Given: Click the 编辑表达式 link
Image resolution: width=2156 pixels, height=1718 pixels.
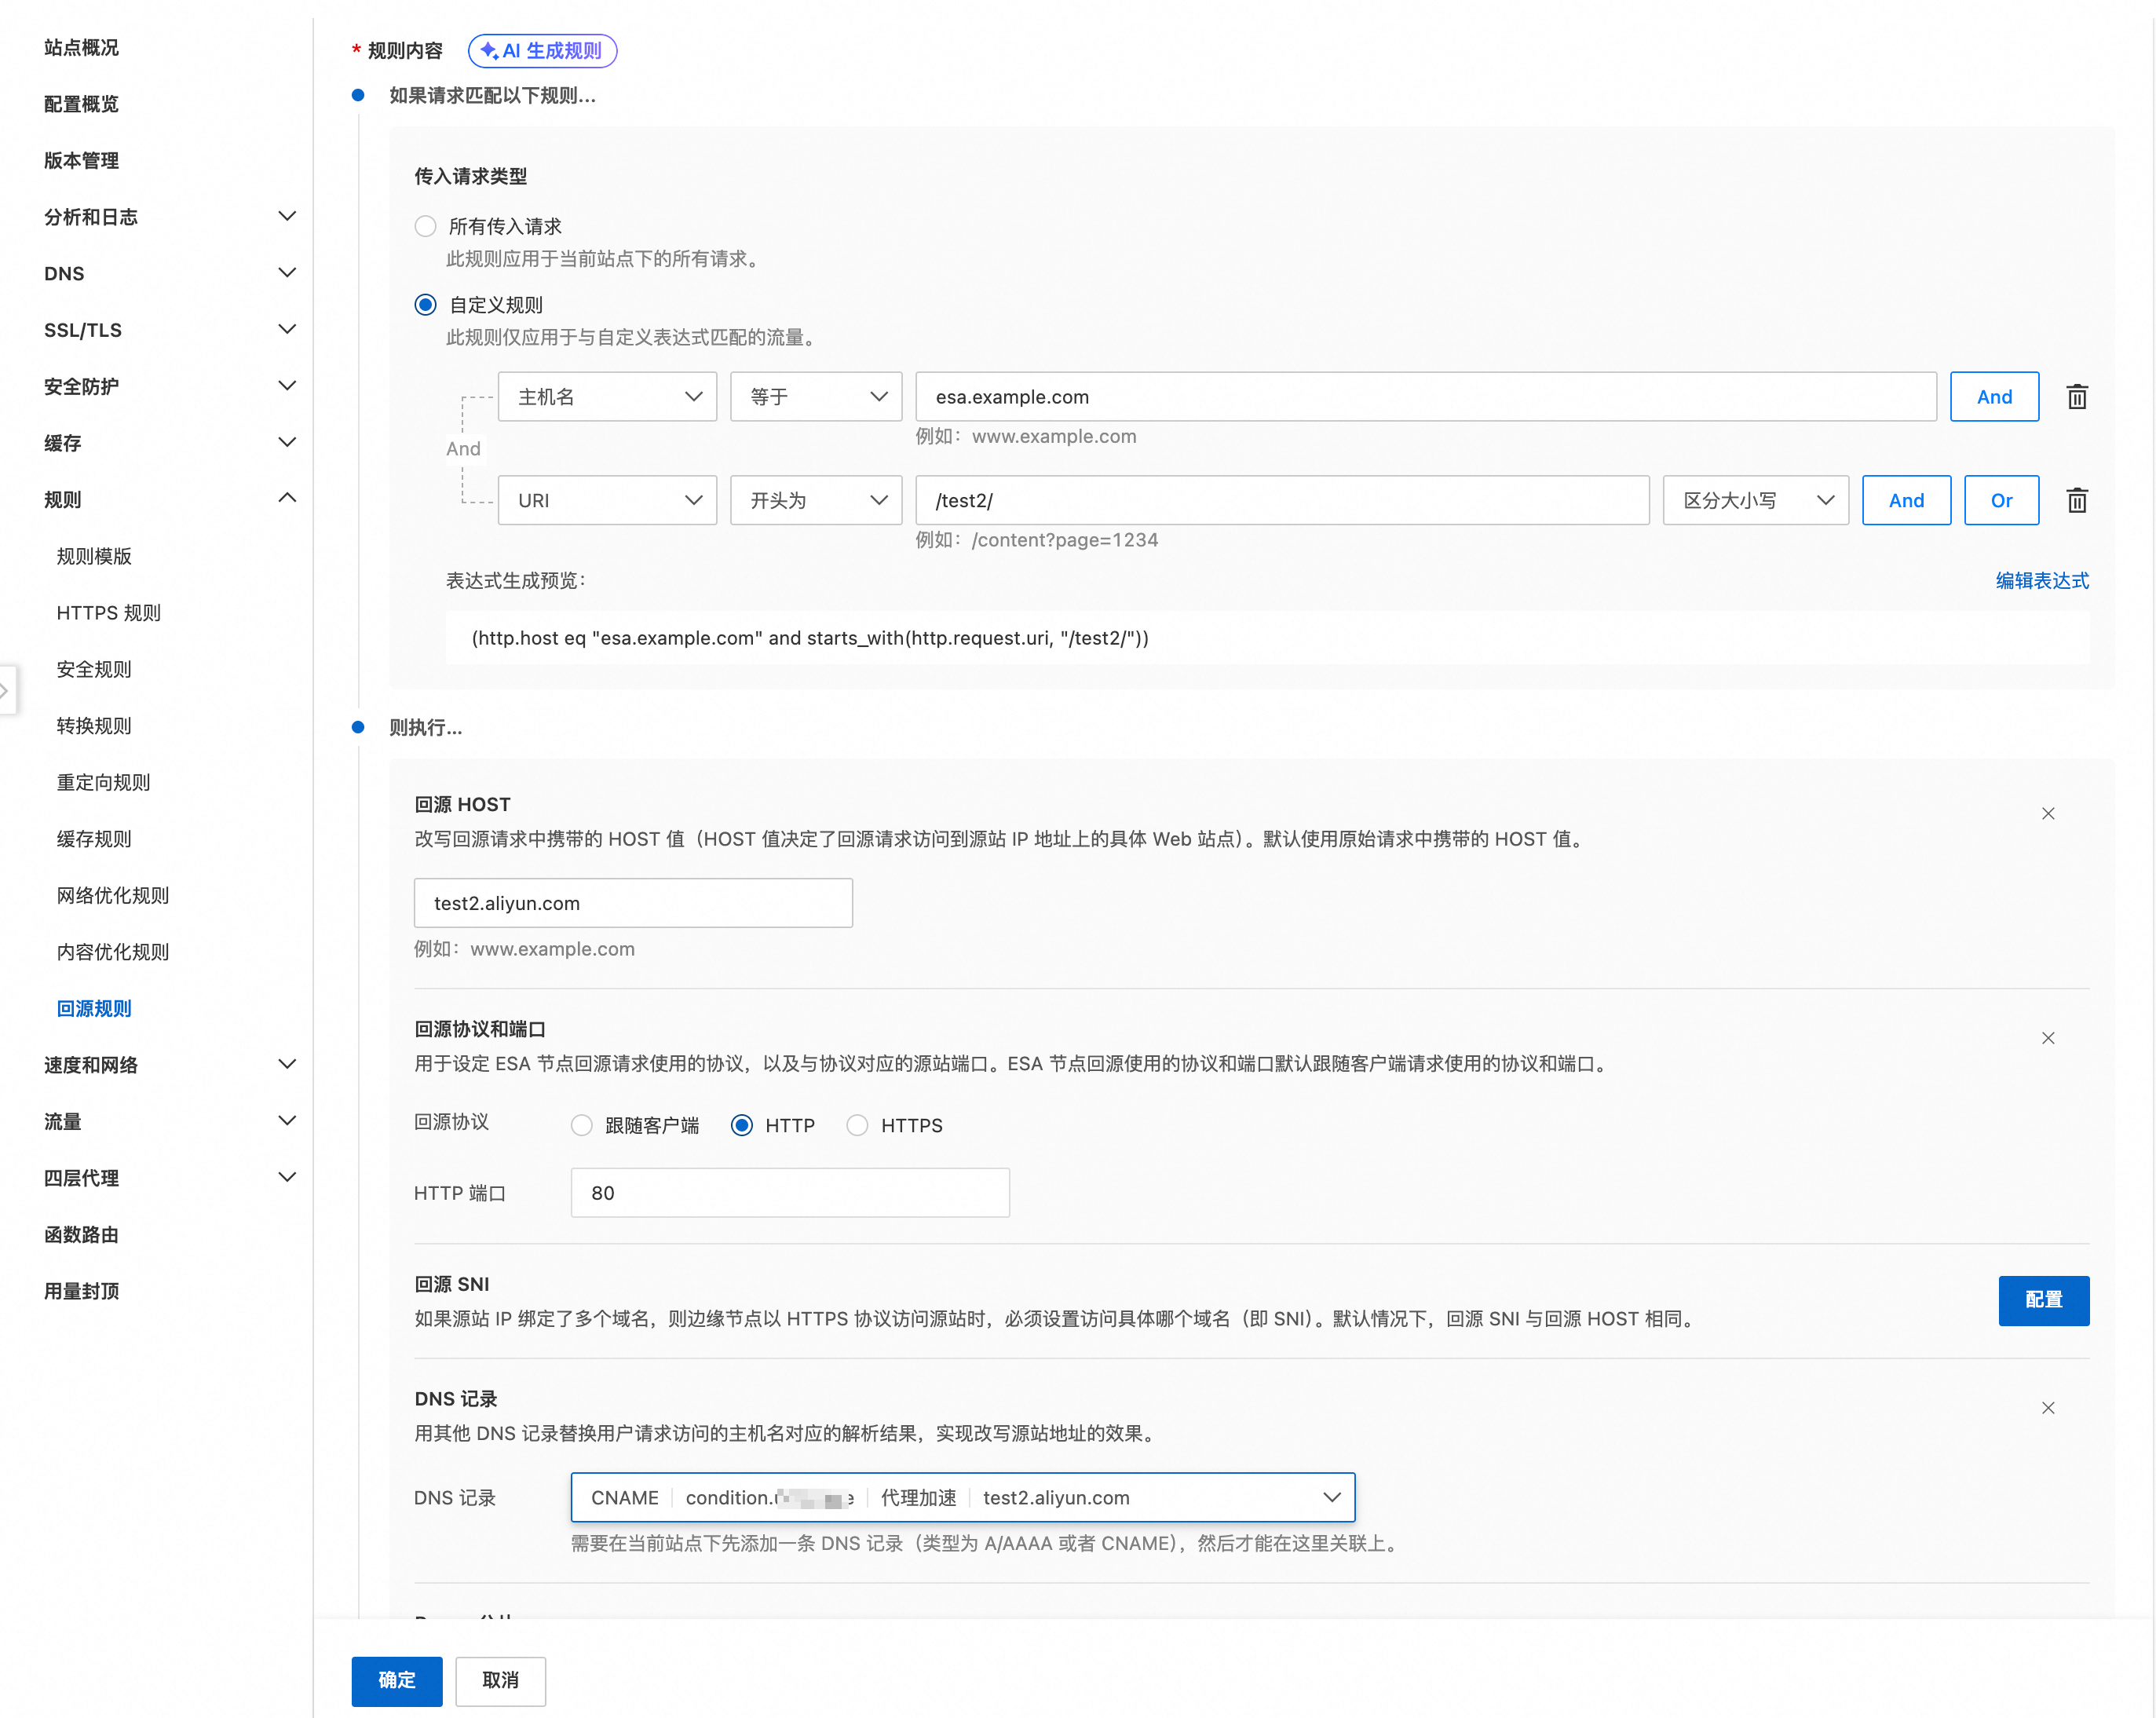Looking at the screenshot, I should [2041, 580].
